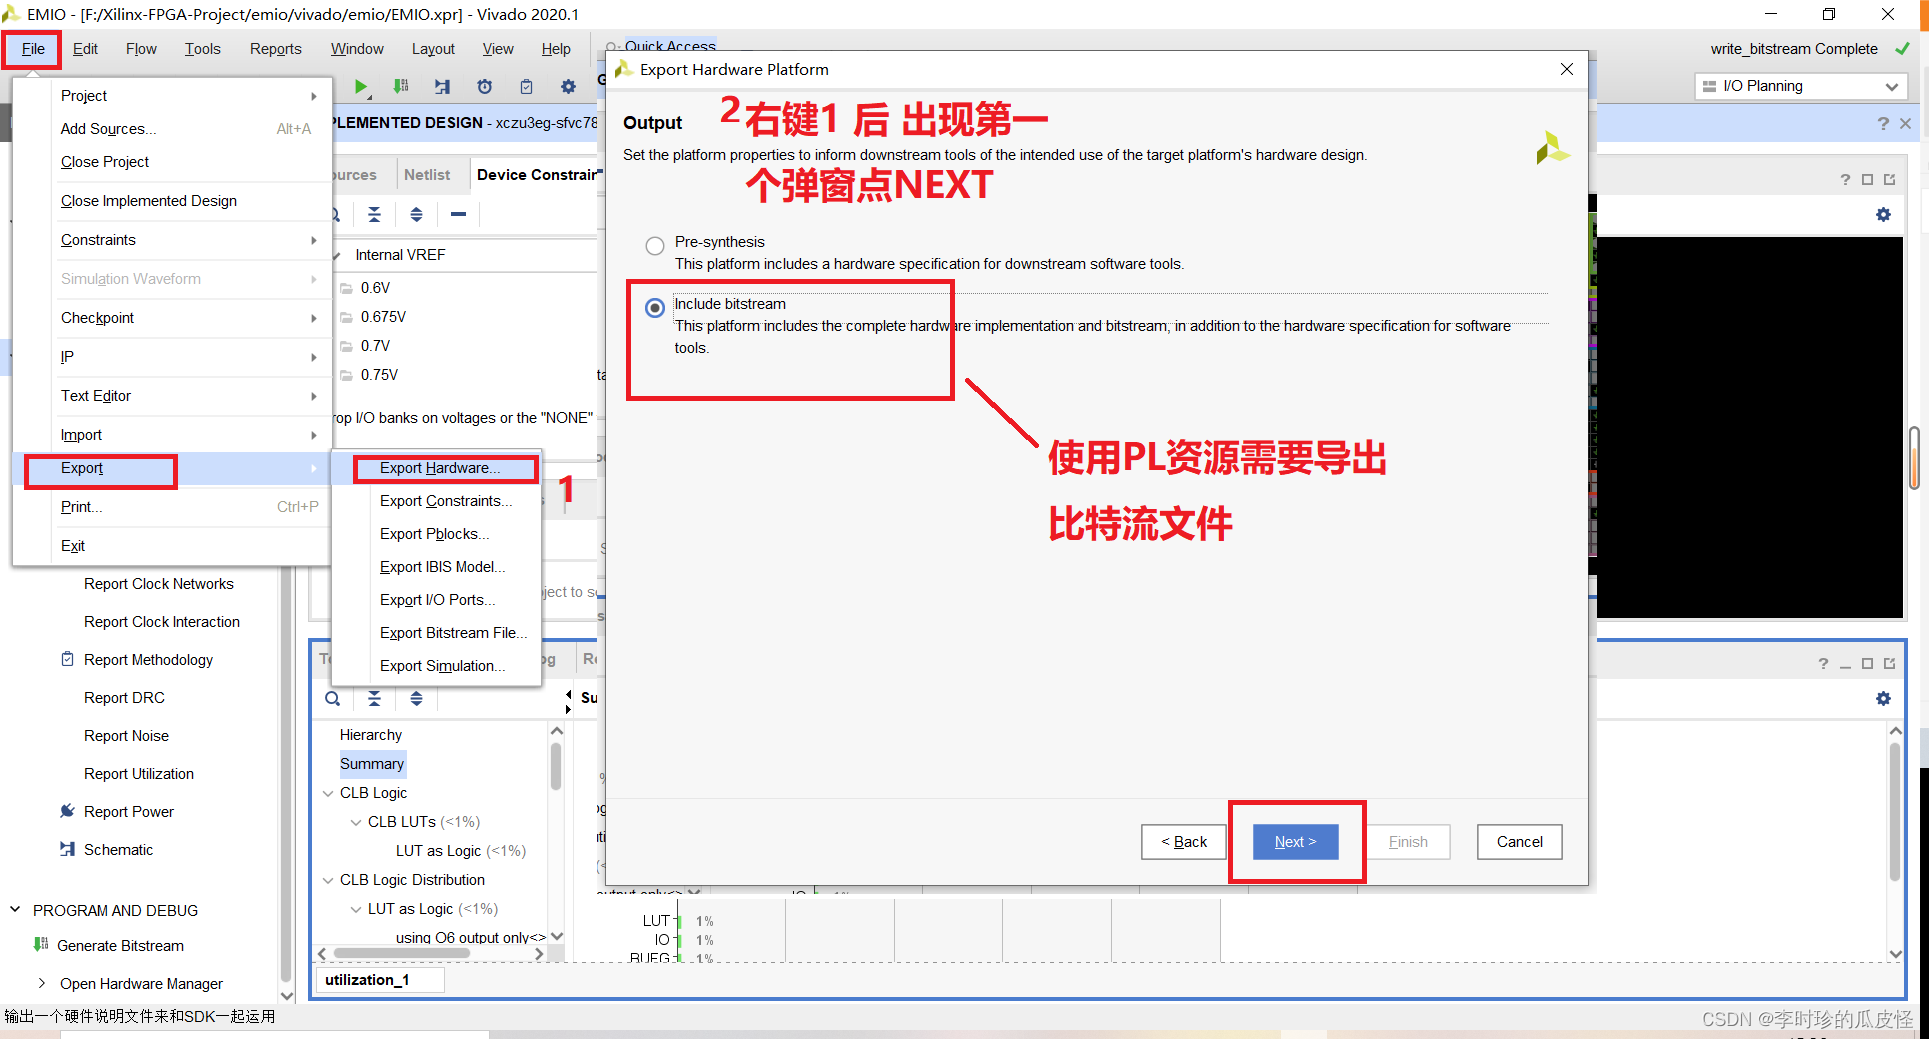Choose Export Bitstream File menu entry
The width and height of the screenshot is (1929, 1039).
[453, 633]
